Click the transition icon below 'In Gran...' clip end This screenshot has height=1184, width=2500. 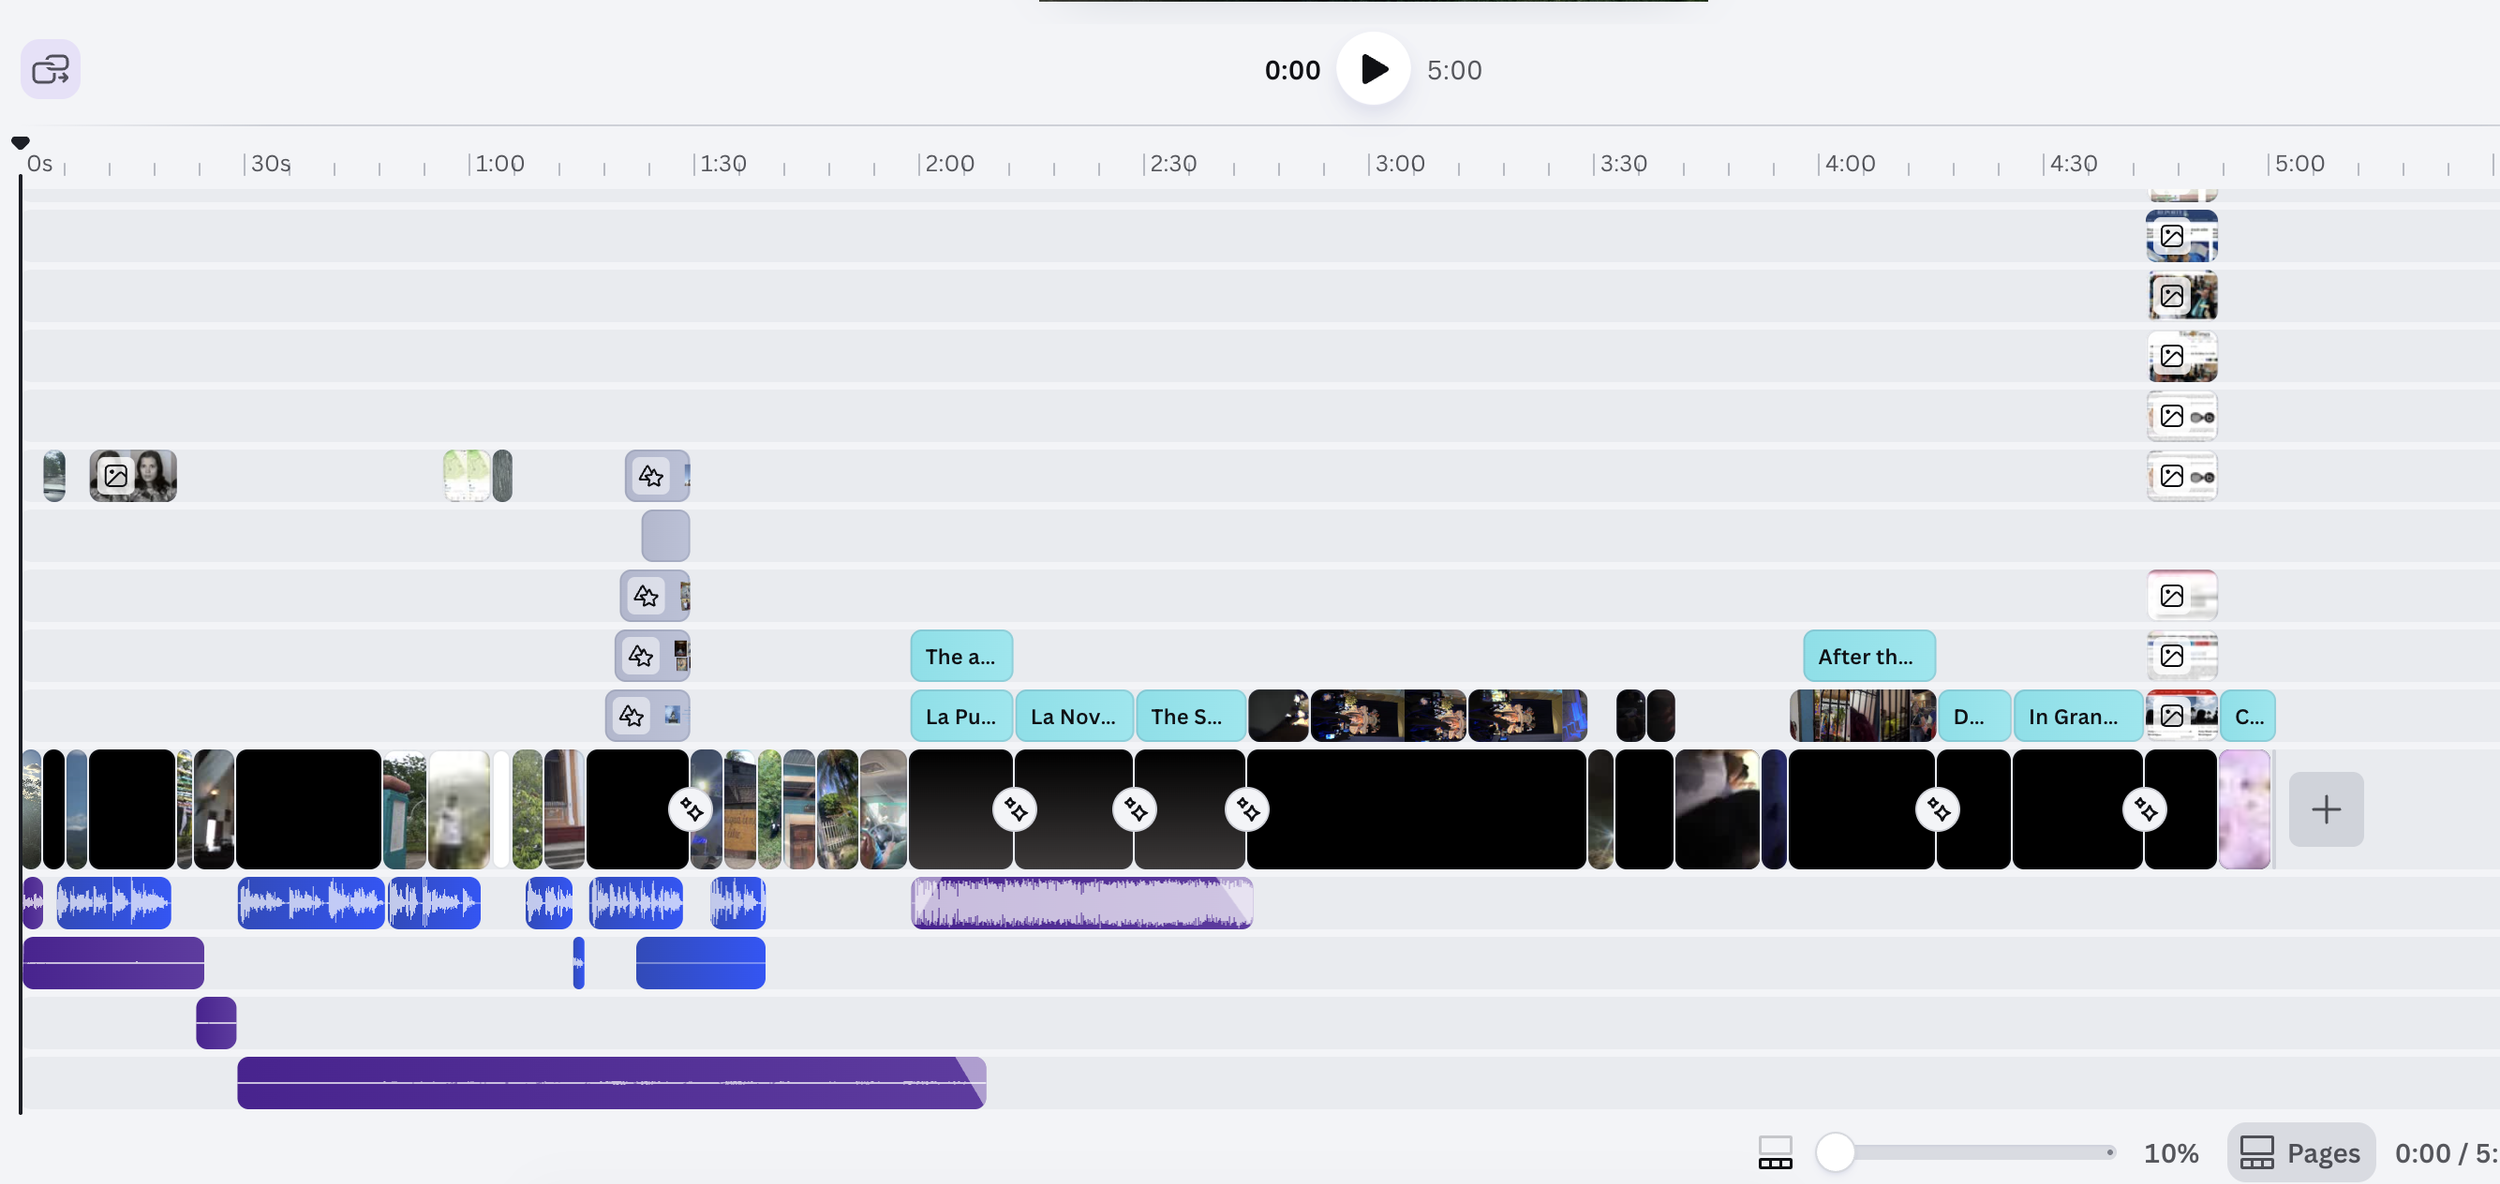click(2145, 809)
